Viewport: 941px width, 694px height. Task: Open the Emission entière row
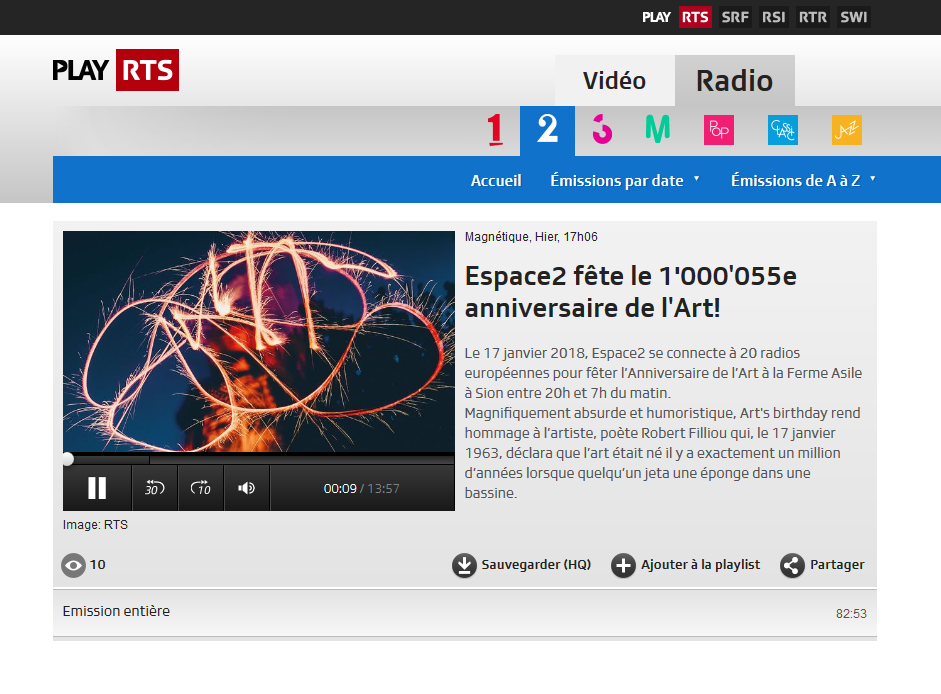[x=464, y=613]
